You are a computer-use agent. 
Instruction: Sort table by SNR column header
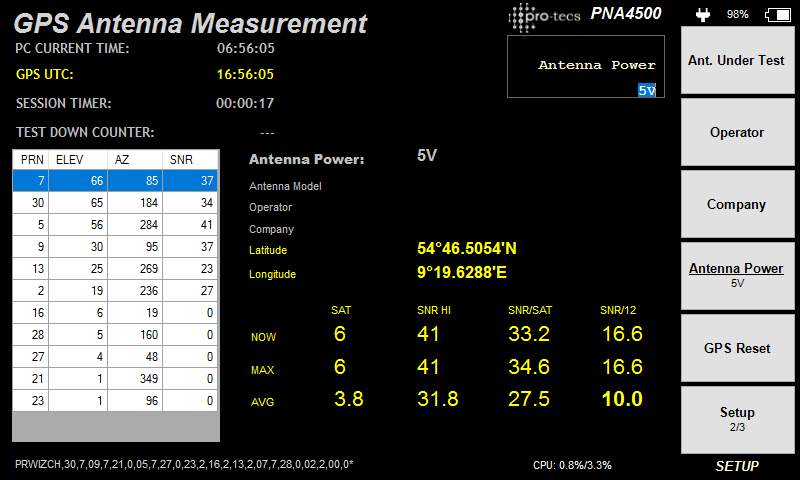point(190,159)
